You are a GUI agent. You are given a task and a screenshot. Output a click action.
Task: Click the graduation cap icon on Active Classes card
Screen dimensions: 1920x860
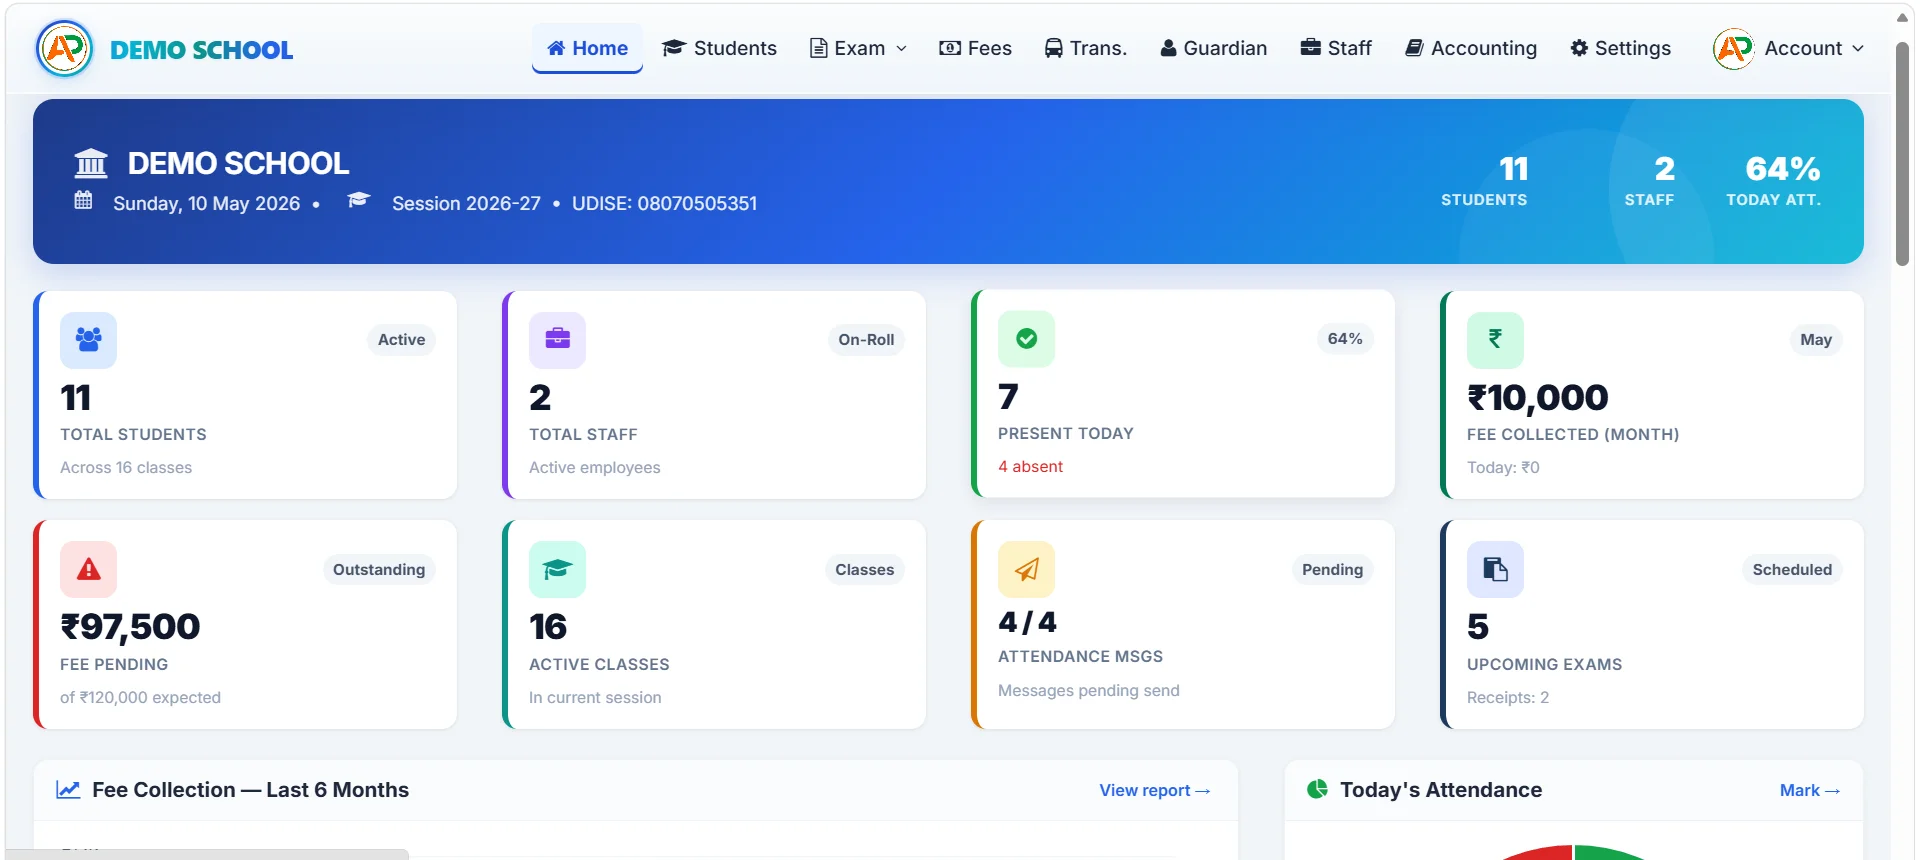tap(557, 569)
